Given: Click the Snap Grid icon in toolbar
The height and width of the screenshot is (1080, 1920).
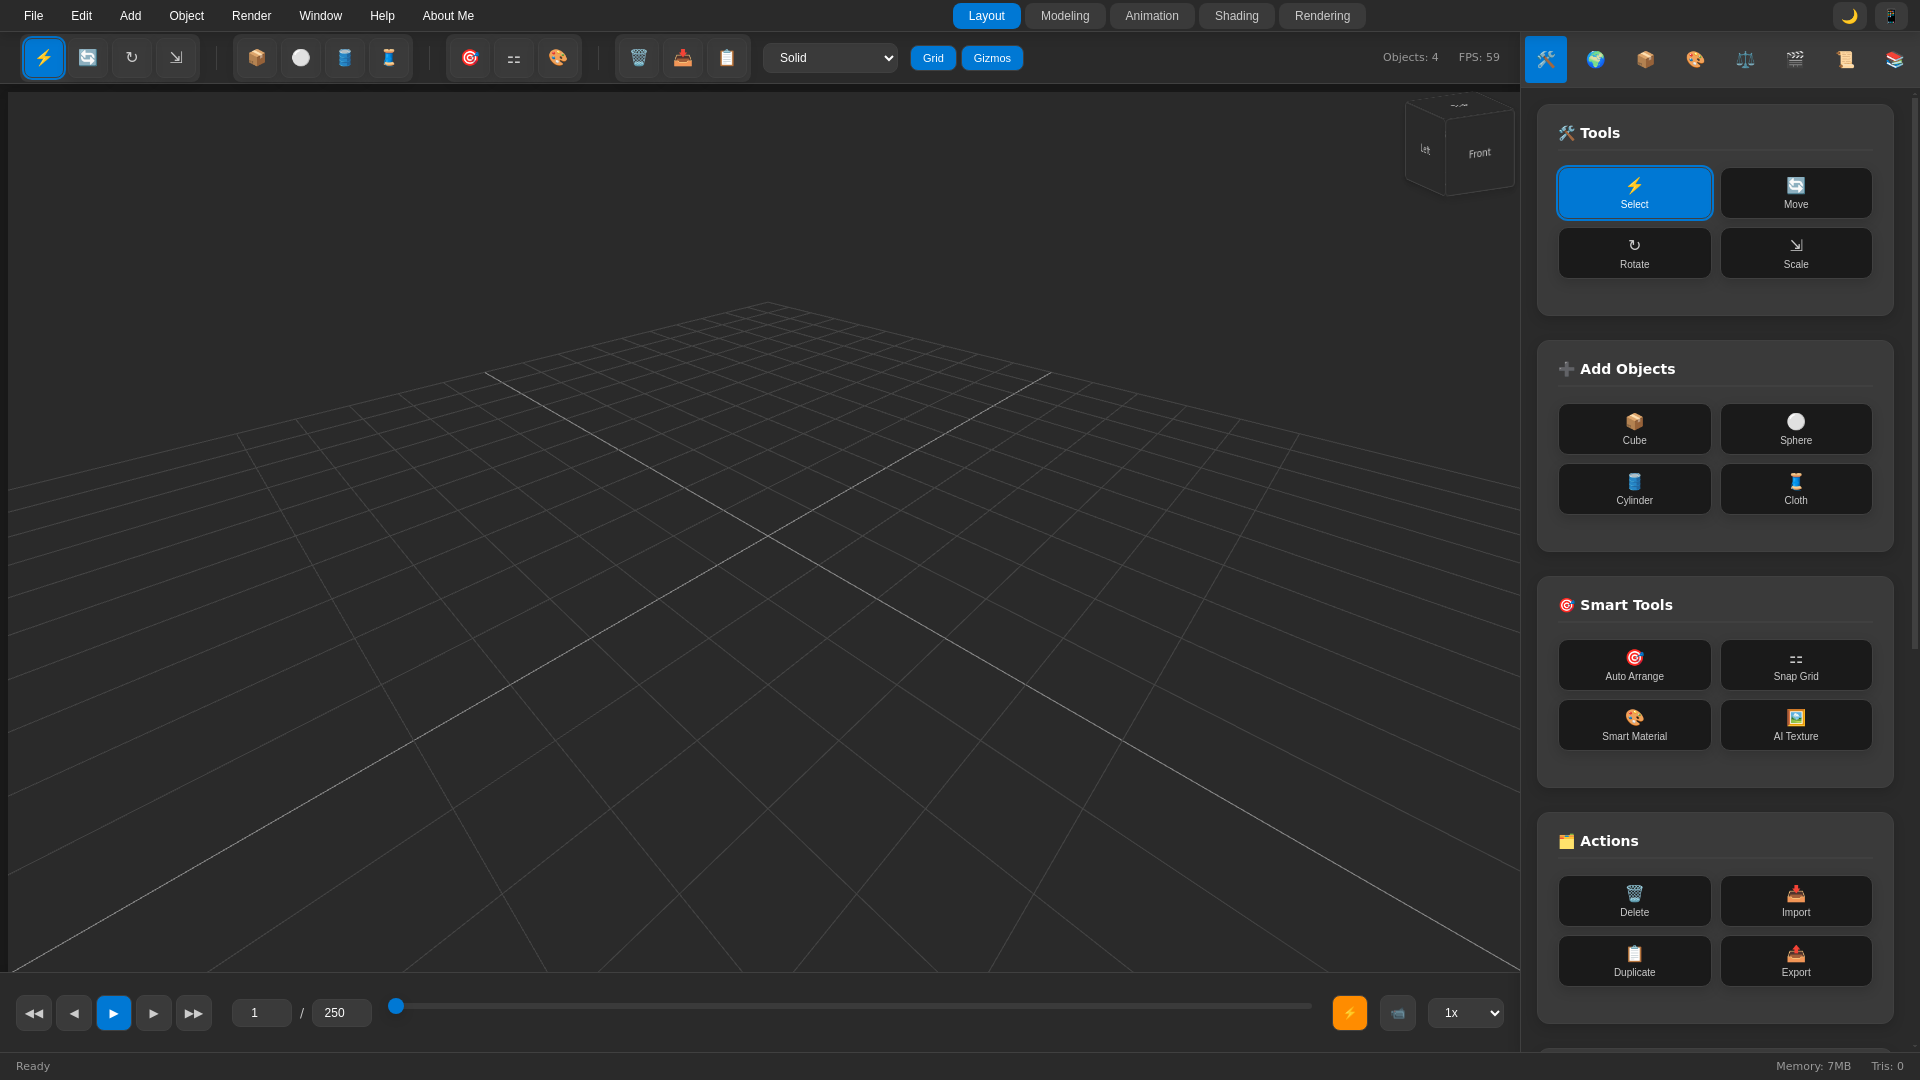Looking at the screenshot, I should click(514, 58).
